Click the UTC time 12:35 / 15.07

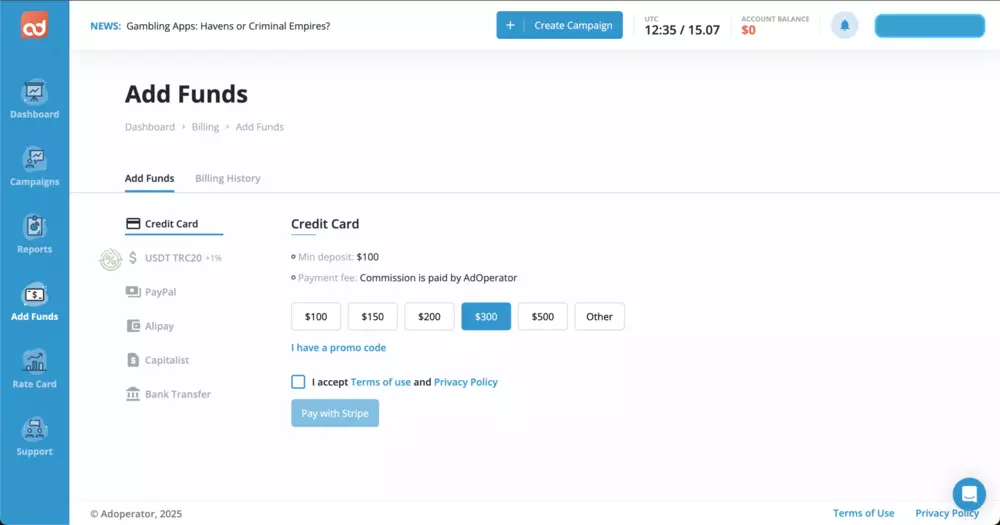pyautogui.click(x=682, y=30)
